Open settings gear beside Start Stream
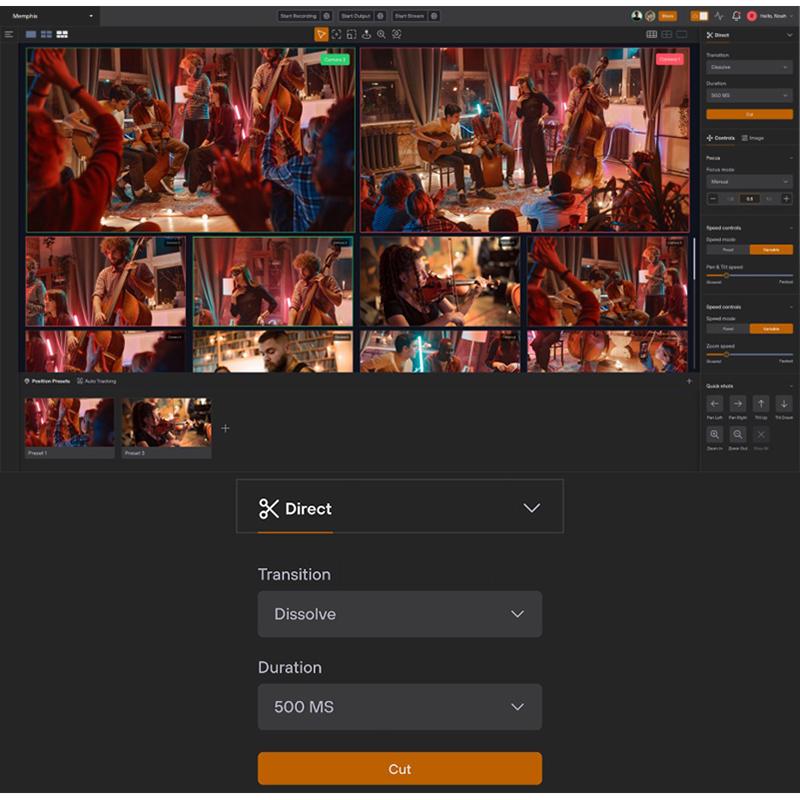 point(434,16)
